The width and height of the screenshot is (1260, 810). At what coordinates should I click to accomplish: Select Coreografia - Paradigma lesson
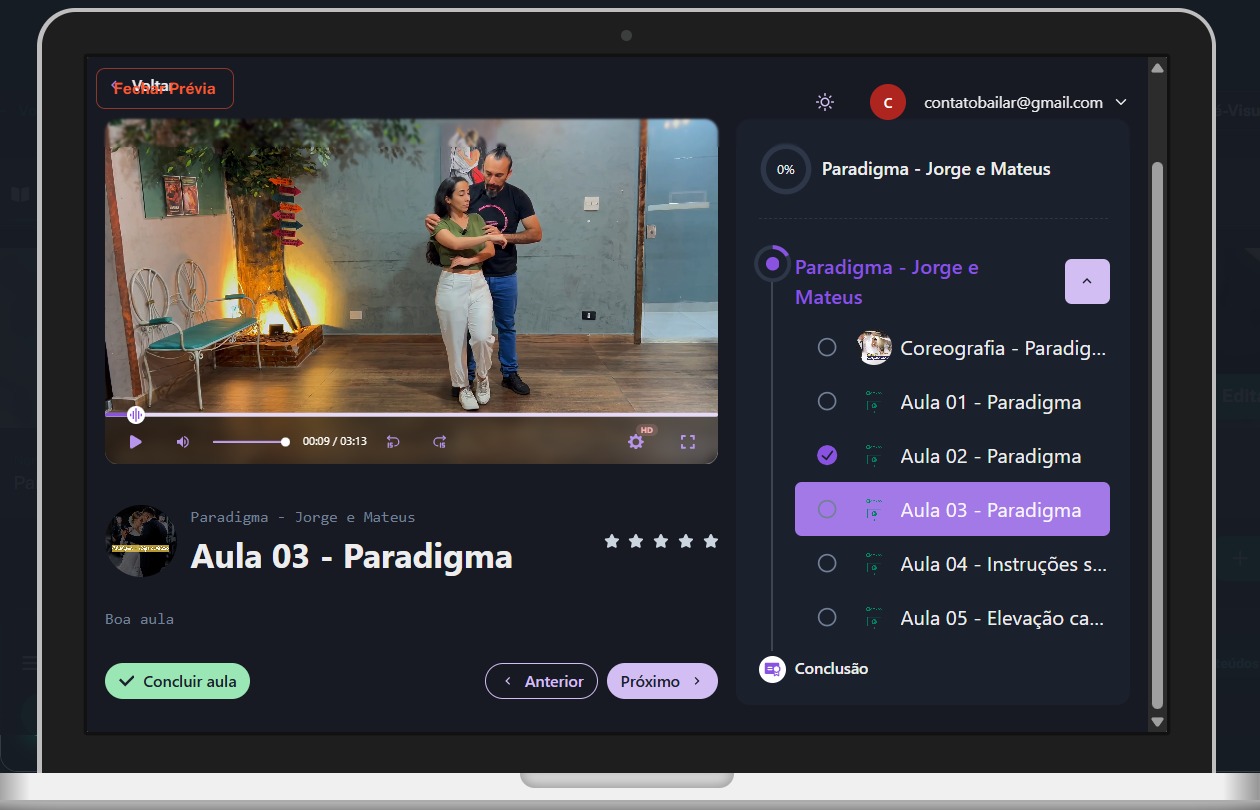pos(1002,348)
